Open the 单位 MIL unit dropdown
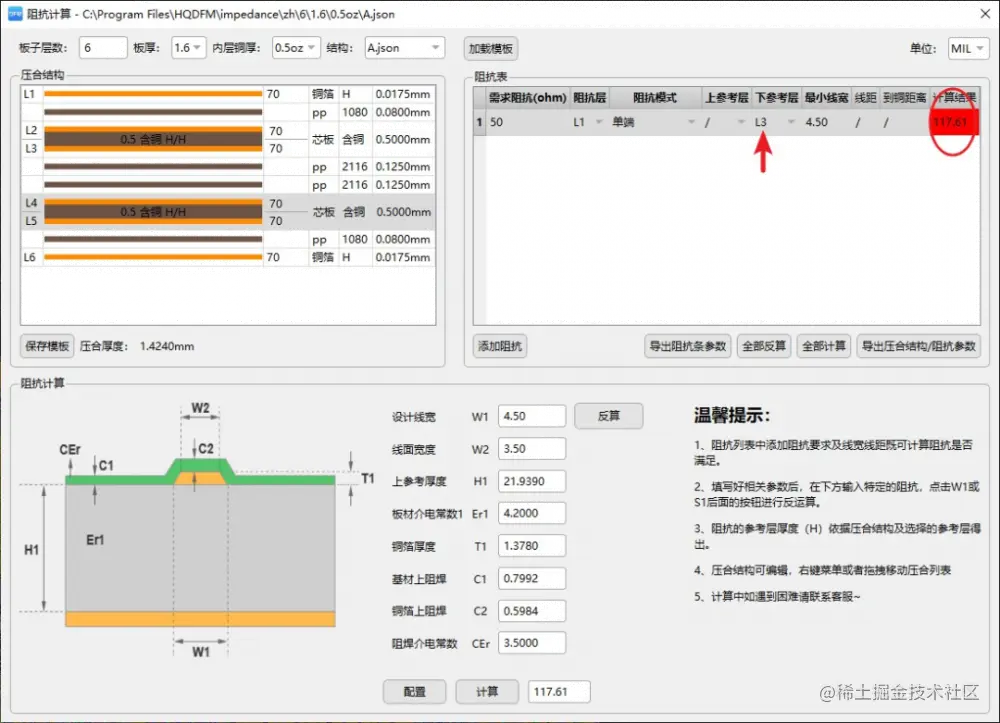The width and height of the screenshot is (1000, 723). (x=968, y=48)
